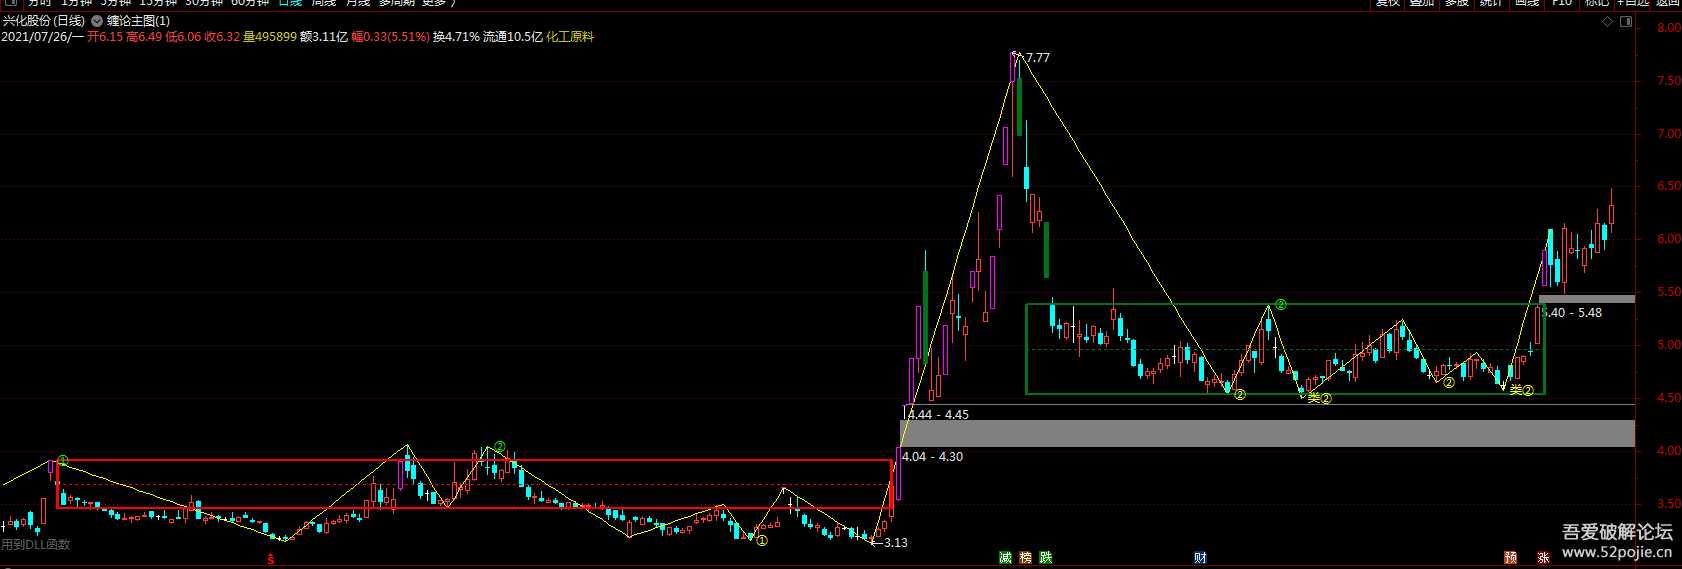1682x569 pixels.
Task: Click the 预 event marker on the timeline
Action: tap(1510, 558)
